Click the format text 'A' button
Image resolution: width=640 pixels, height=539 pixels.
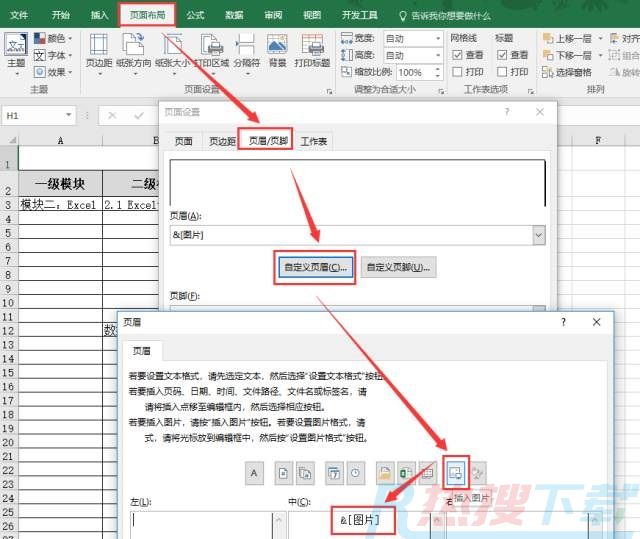(x=254, y=473)
